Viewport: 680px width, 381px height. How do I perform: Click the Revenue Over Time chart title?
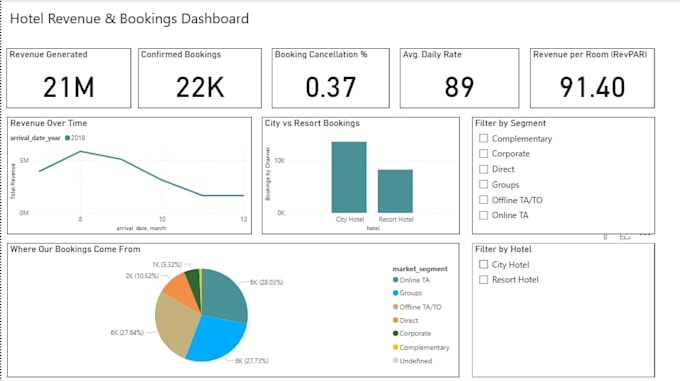(x=49, y=123)
